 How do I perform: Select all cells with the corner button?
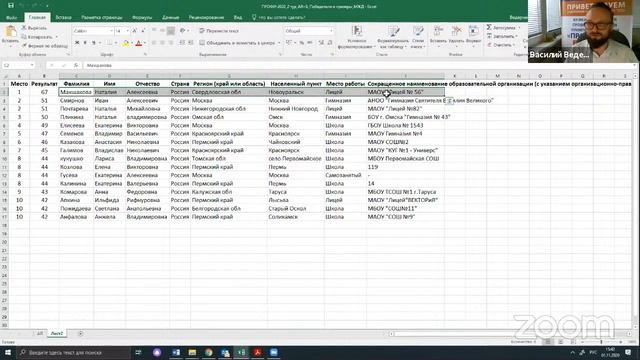pos(4,76)
